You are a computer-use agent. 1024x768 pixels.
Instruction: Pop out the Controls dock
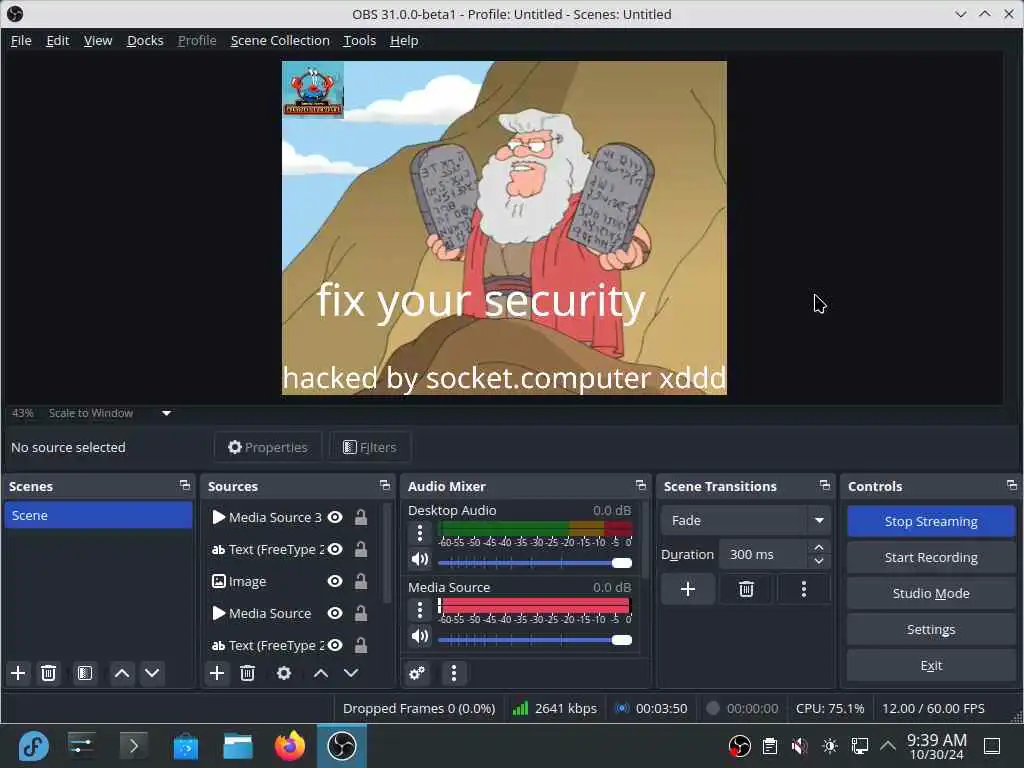[1012, 486]
